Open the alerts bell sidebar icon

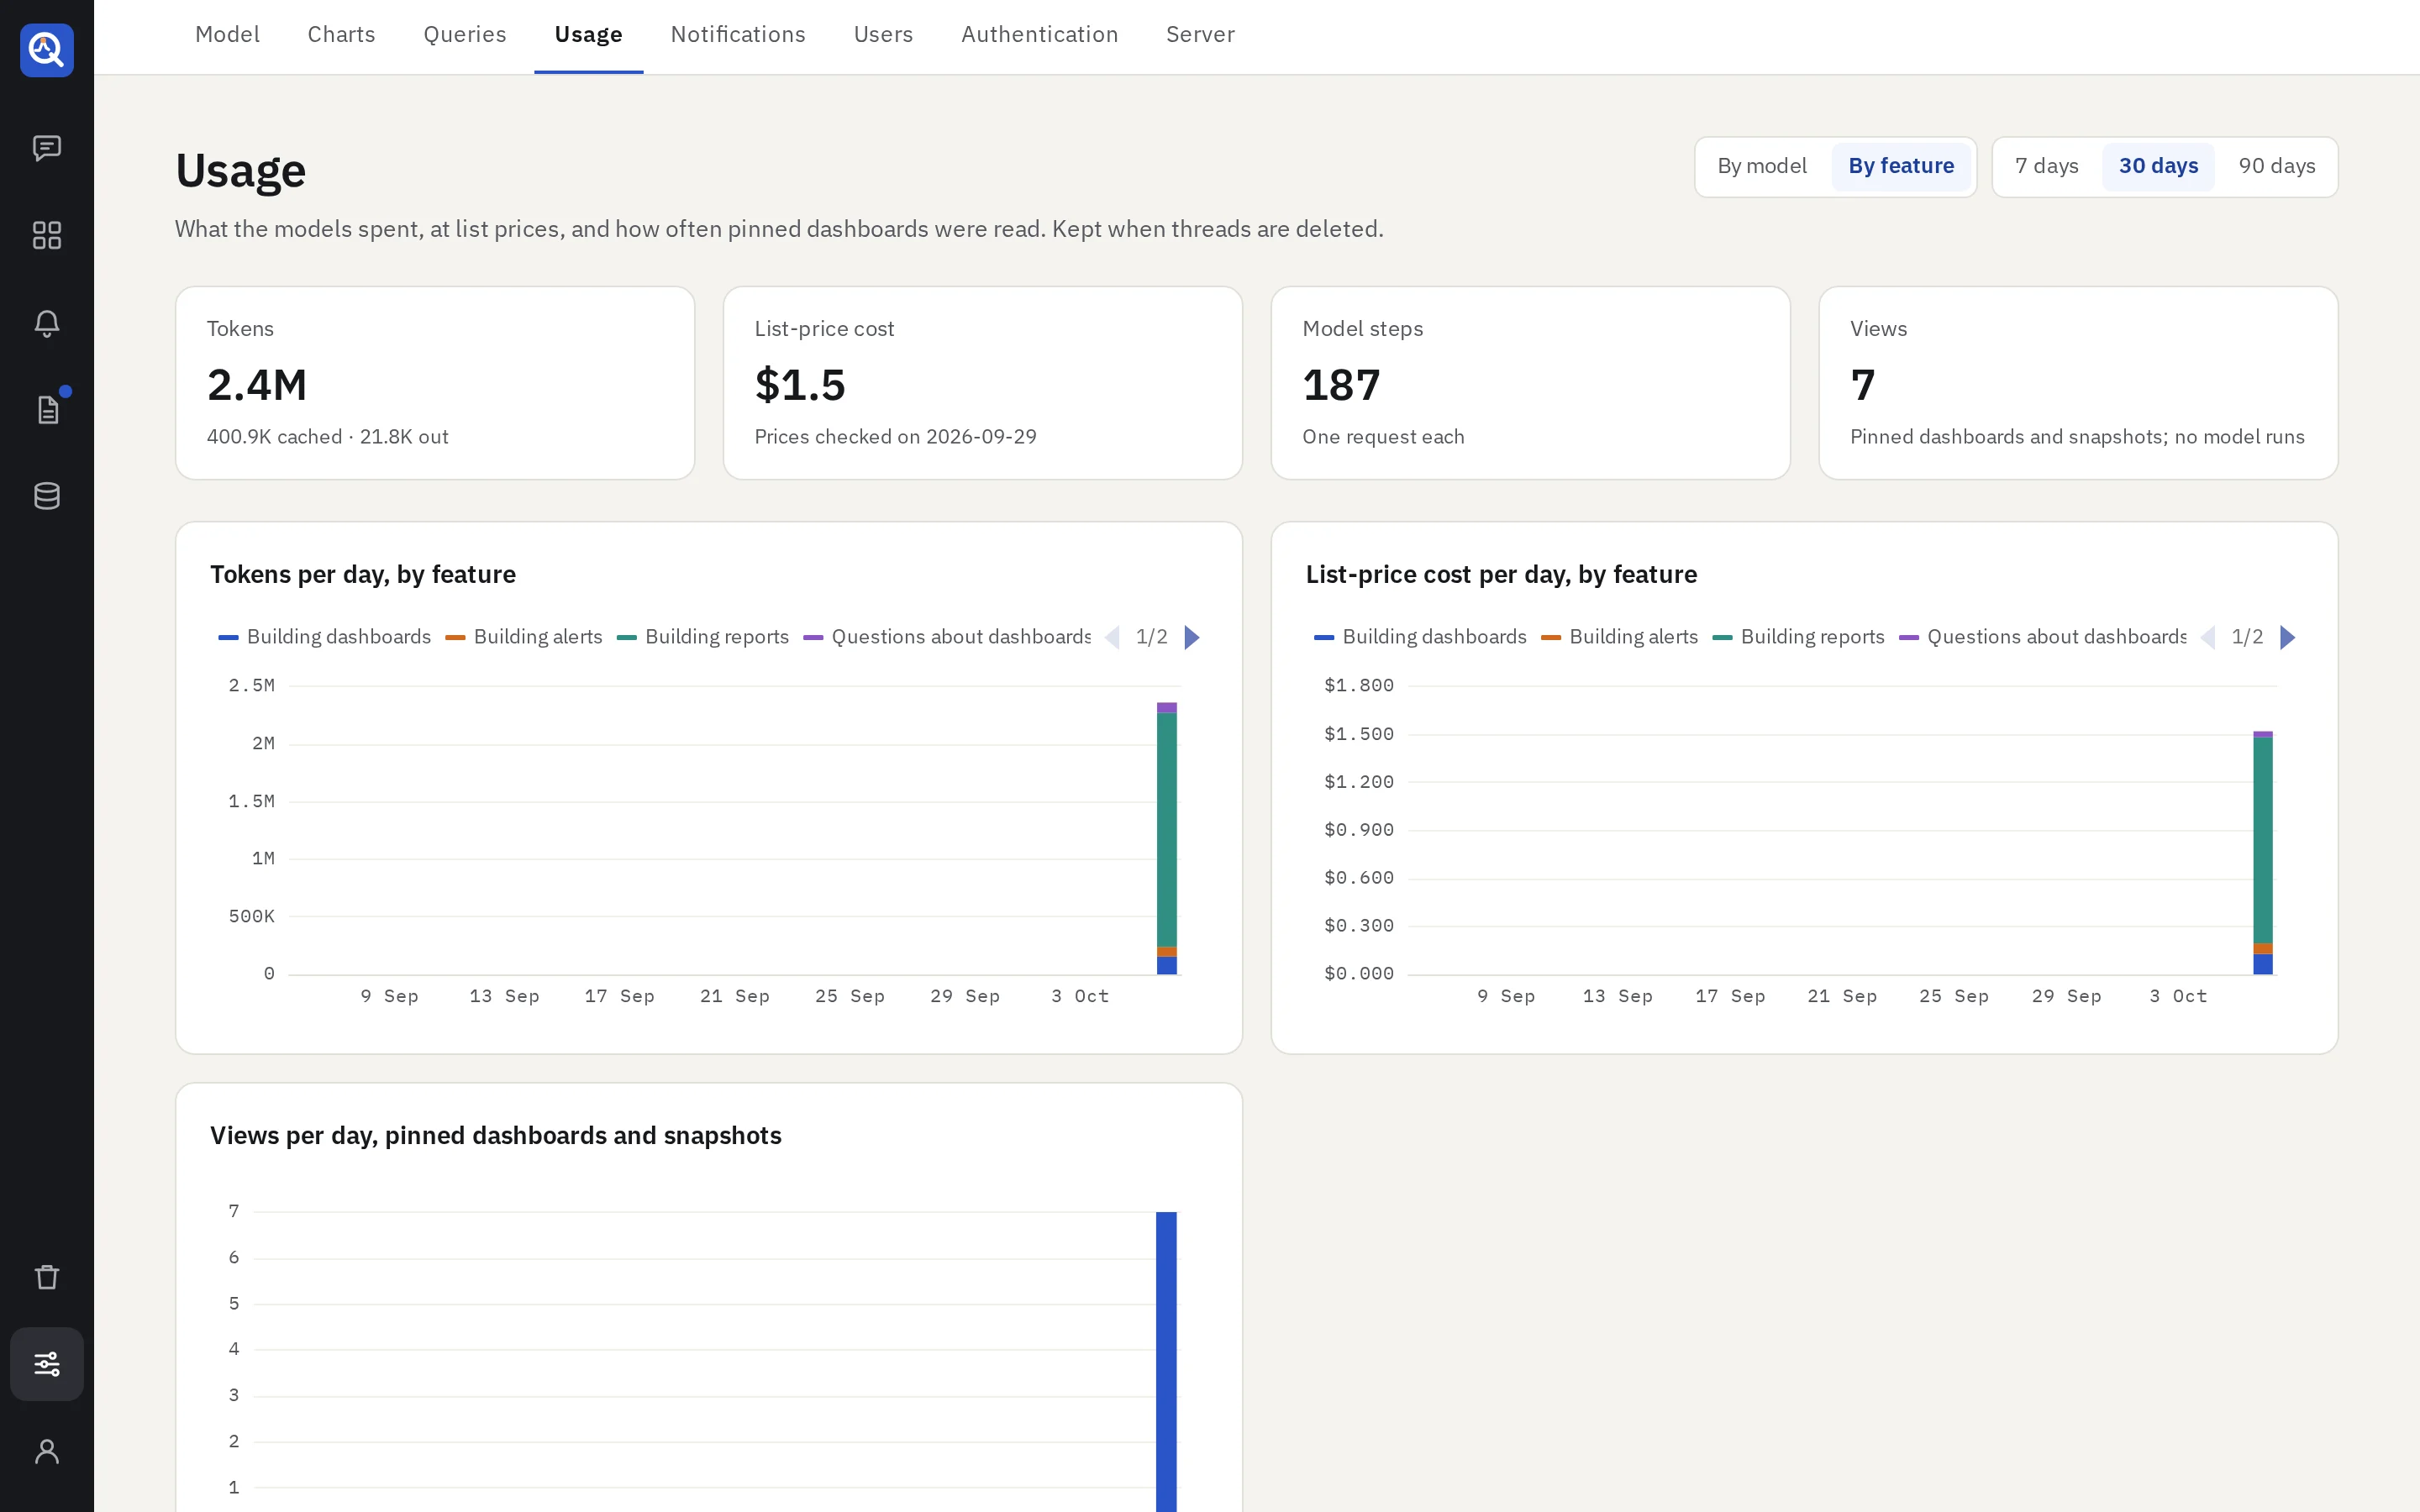point(47,323)
